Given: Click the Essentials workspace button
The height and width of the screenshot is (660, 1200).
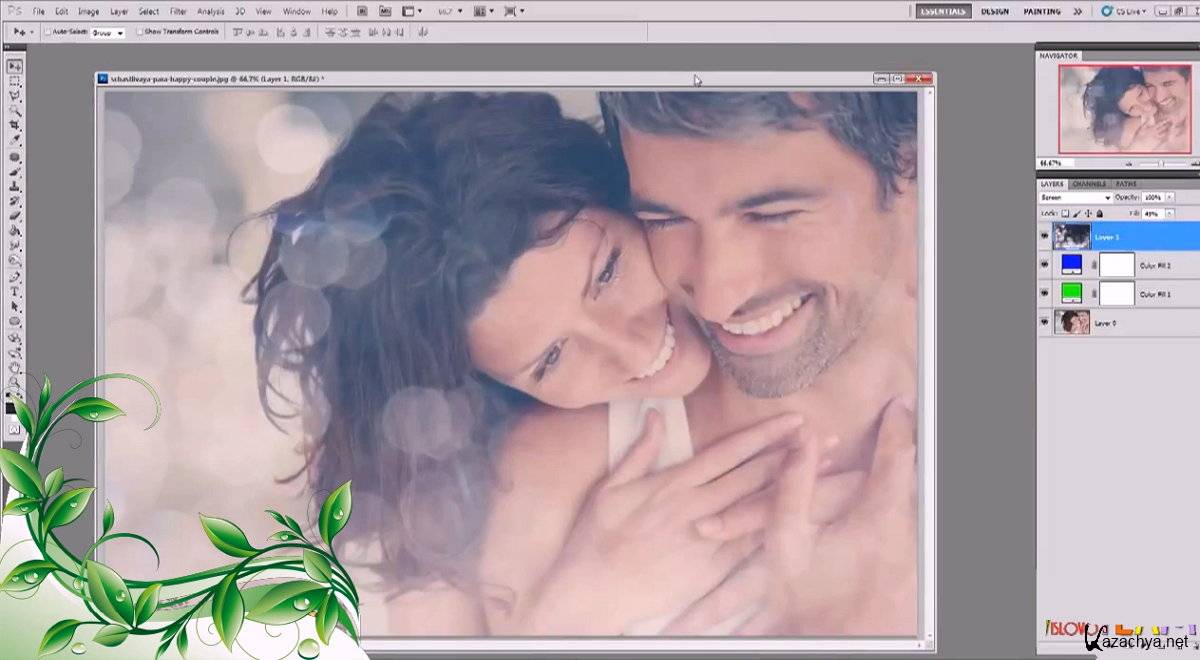Looking at the screenshot, I should click(x=941, y=11).
